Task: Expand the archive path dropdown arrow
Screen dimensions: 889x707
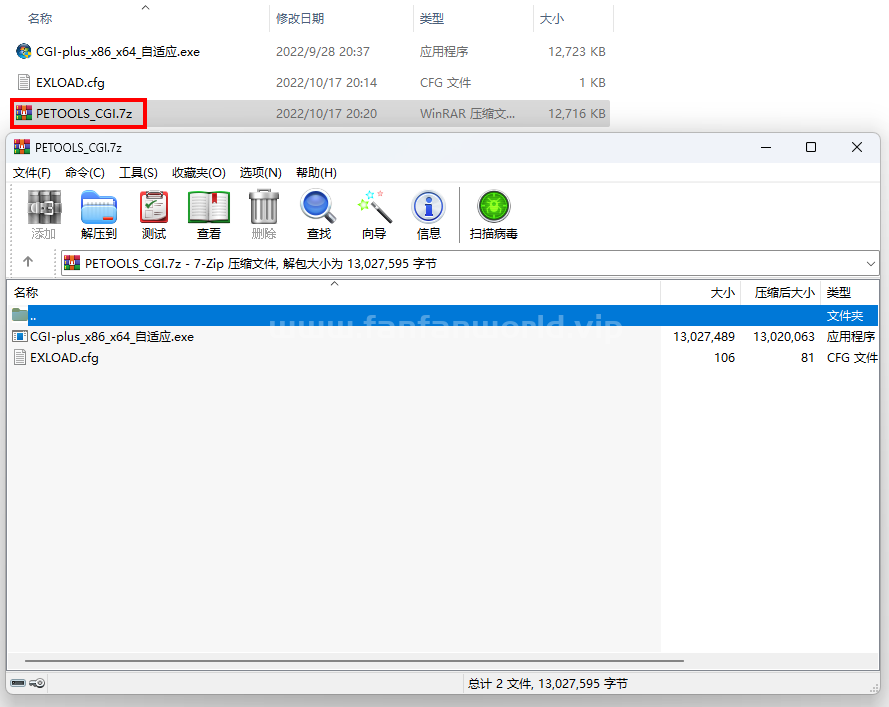Action: [x=870, y=264]
